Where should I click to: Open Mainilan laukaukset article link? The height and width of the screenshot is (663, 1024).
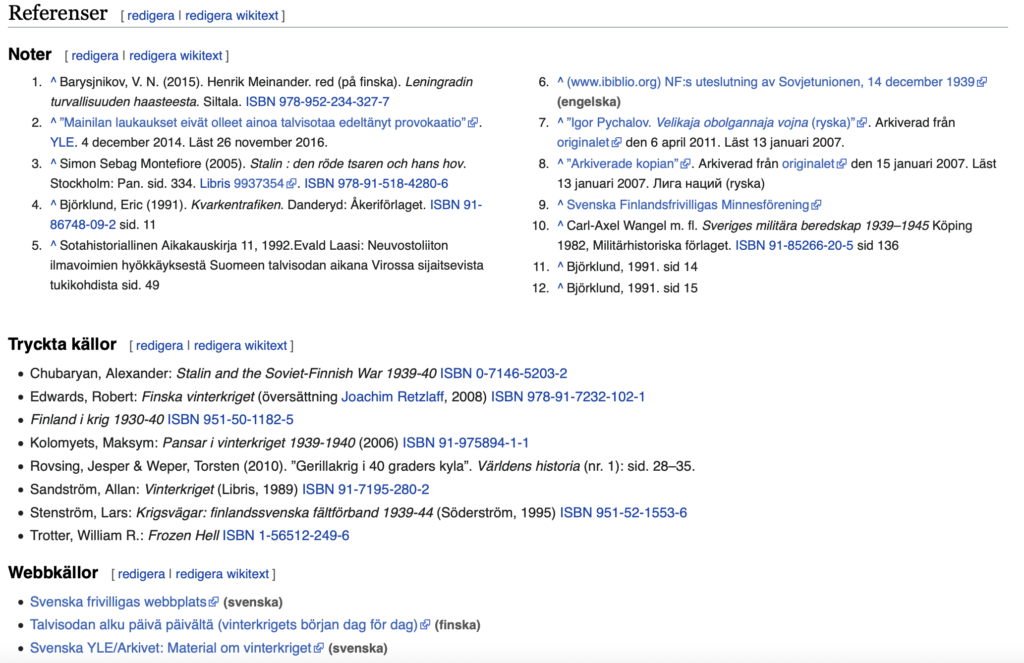(264, 122)
